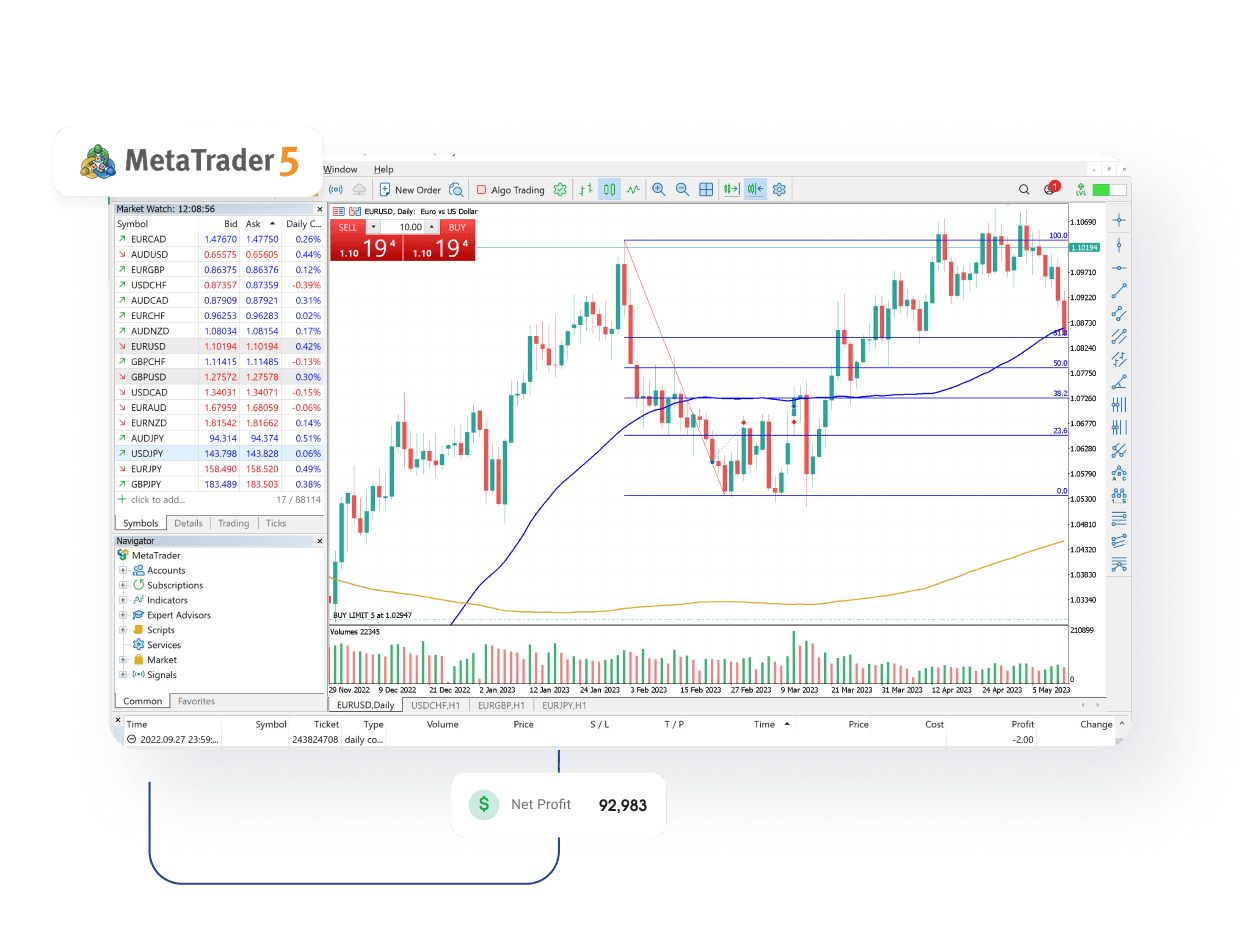This screenshot has height=928, width=1249.
Task: Click the signals broadcast icon in the toolbar
Action: pyautogui.click(x=336, y=189)
